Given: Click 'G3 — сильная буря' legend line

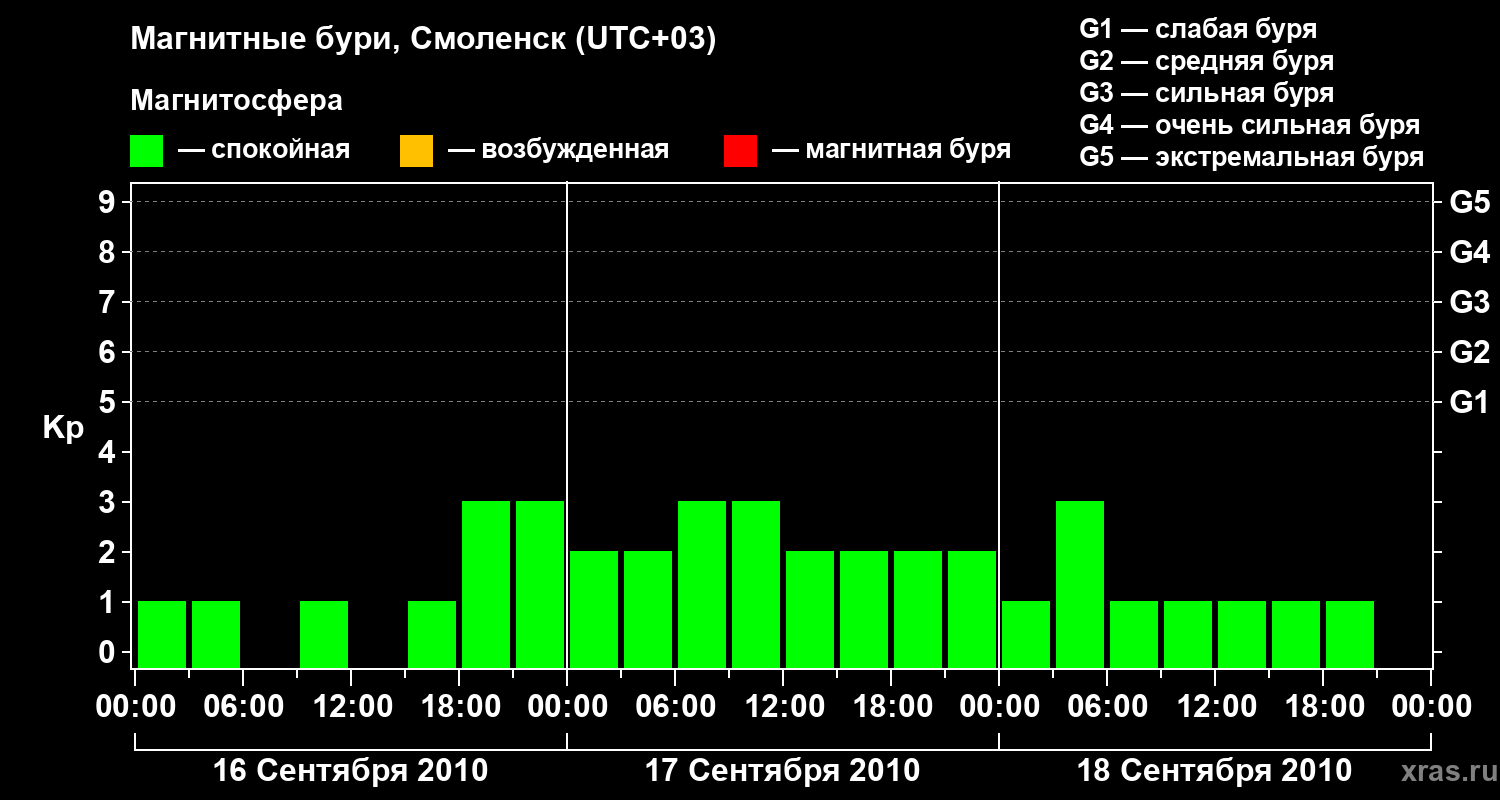Looking at the screenshot, I should pos(1207,93).
